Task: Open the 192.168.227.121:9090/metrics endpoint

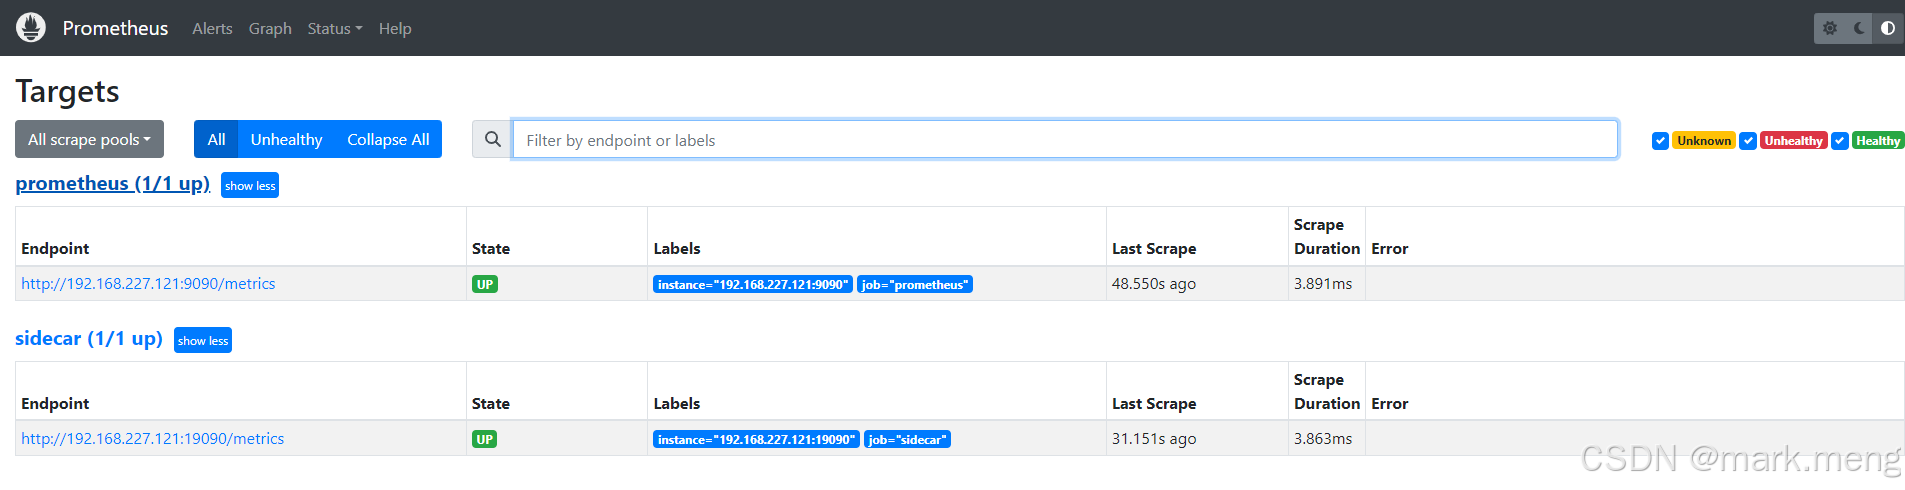Action: click(x=148, y=284)
